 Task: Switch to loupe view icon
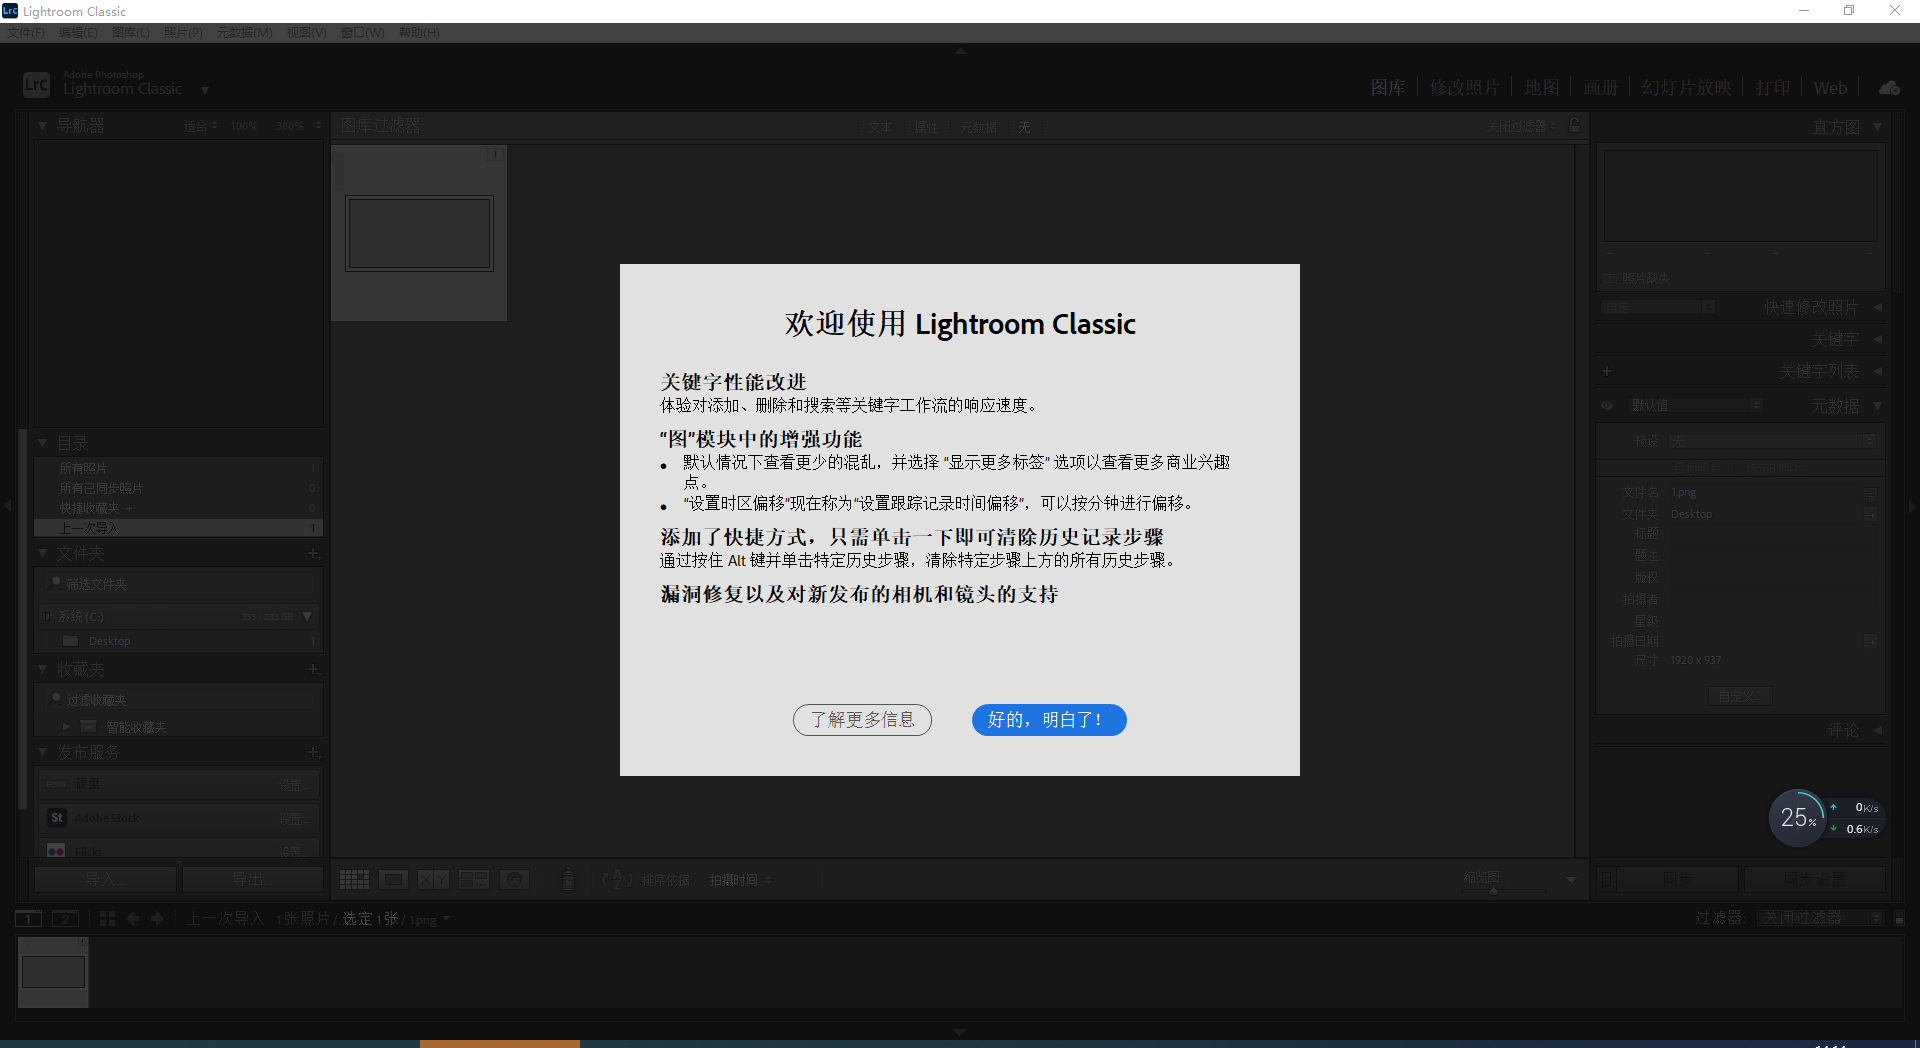393,880
